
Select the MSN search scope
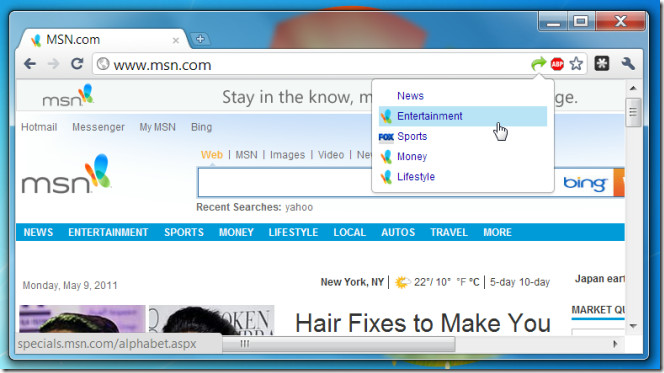[246, 155]
